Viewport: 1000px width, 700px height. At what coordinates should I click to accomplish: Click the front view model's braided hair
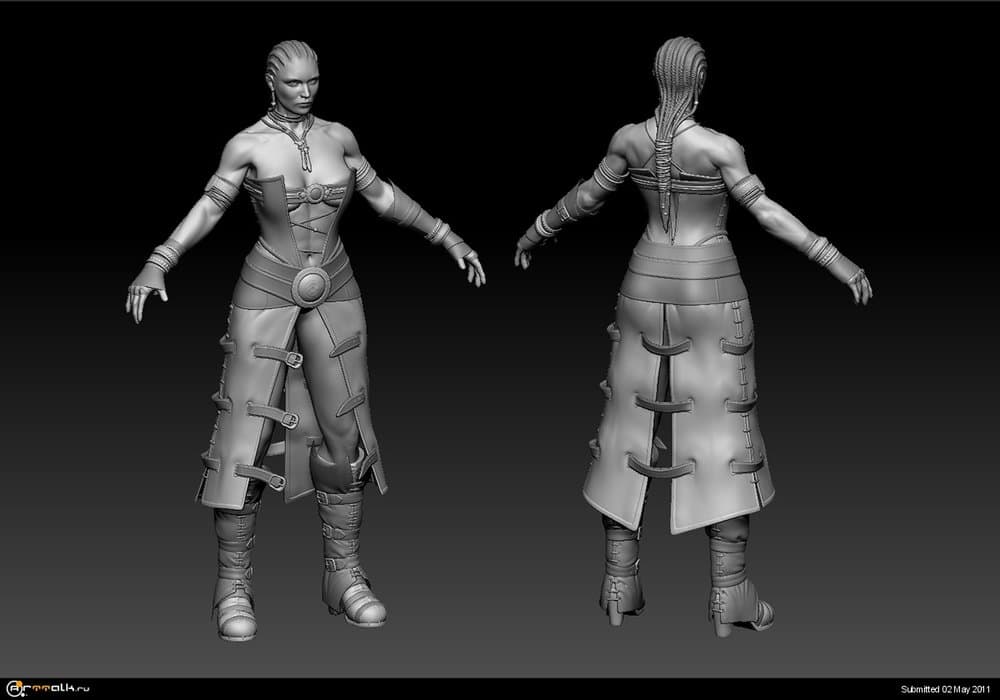(x=287, y=55)
